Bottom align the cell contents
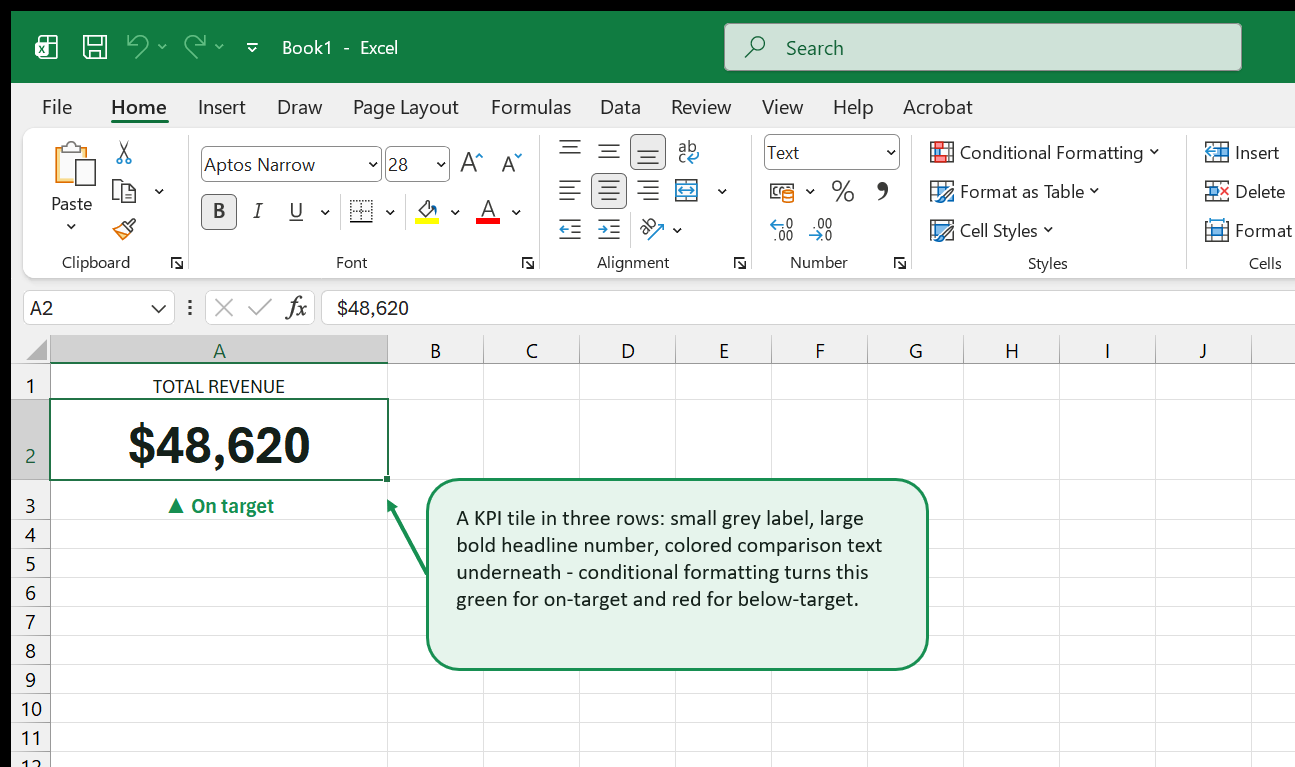This screenshot has width=1295, height=767. [x=648, y=152]
